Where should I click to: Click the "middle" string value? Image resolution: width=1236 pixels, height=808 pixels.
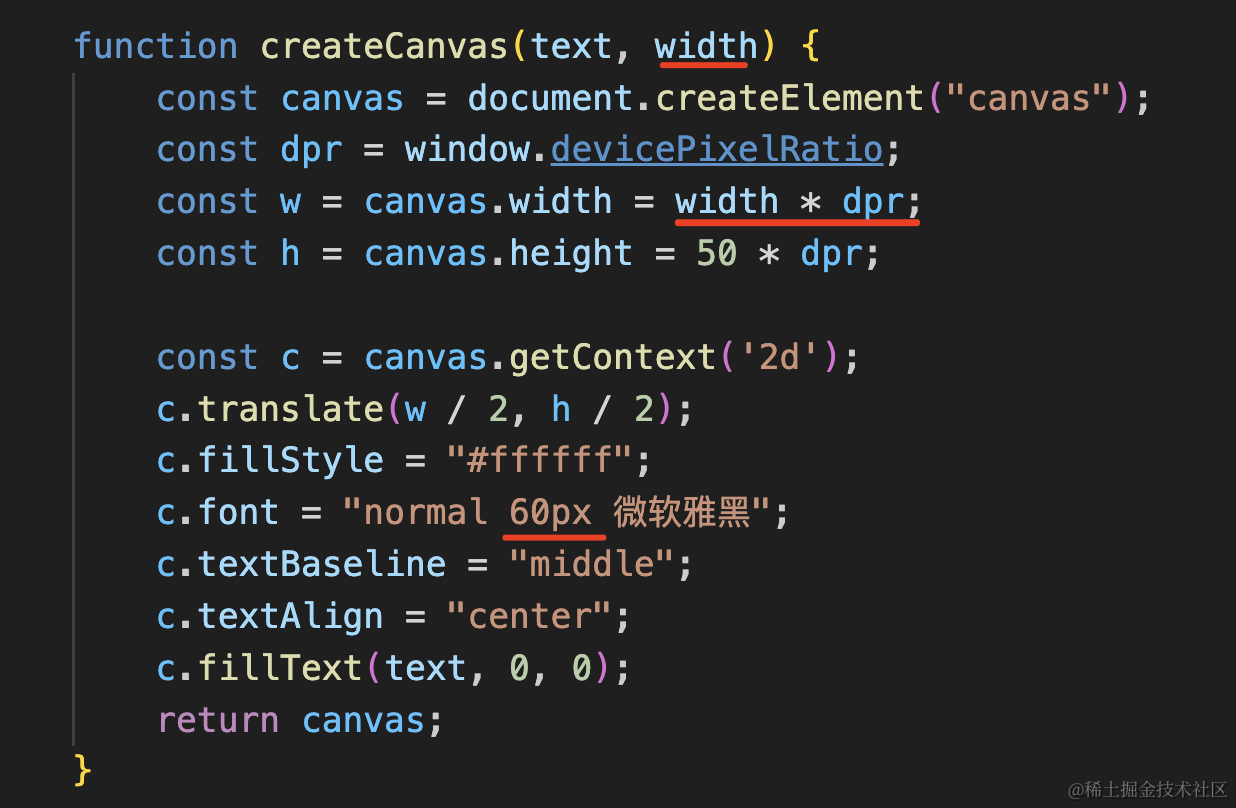click(x=592, y=566)
